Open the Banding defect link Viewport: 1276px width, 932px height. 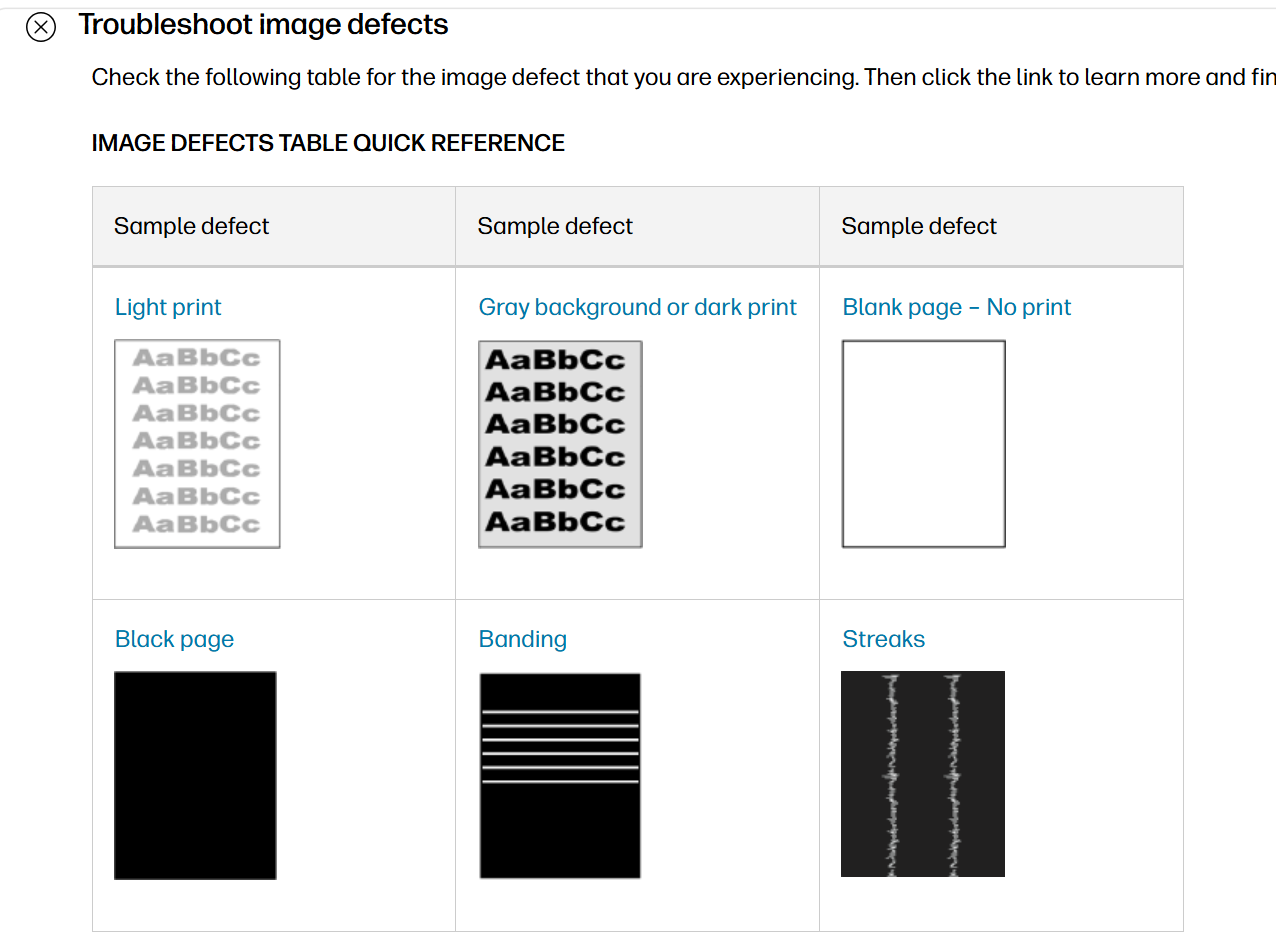523,639
